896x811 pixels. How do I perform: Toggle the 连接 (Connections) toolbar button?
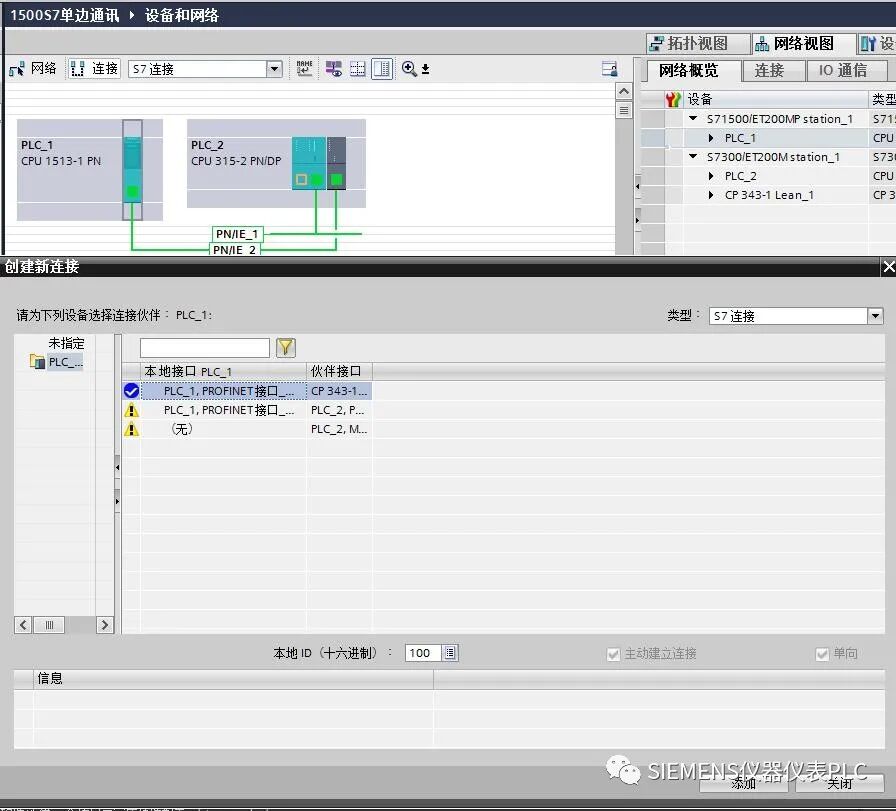[94, 69]
